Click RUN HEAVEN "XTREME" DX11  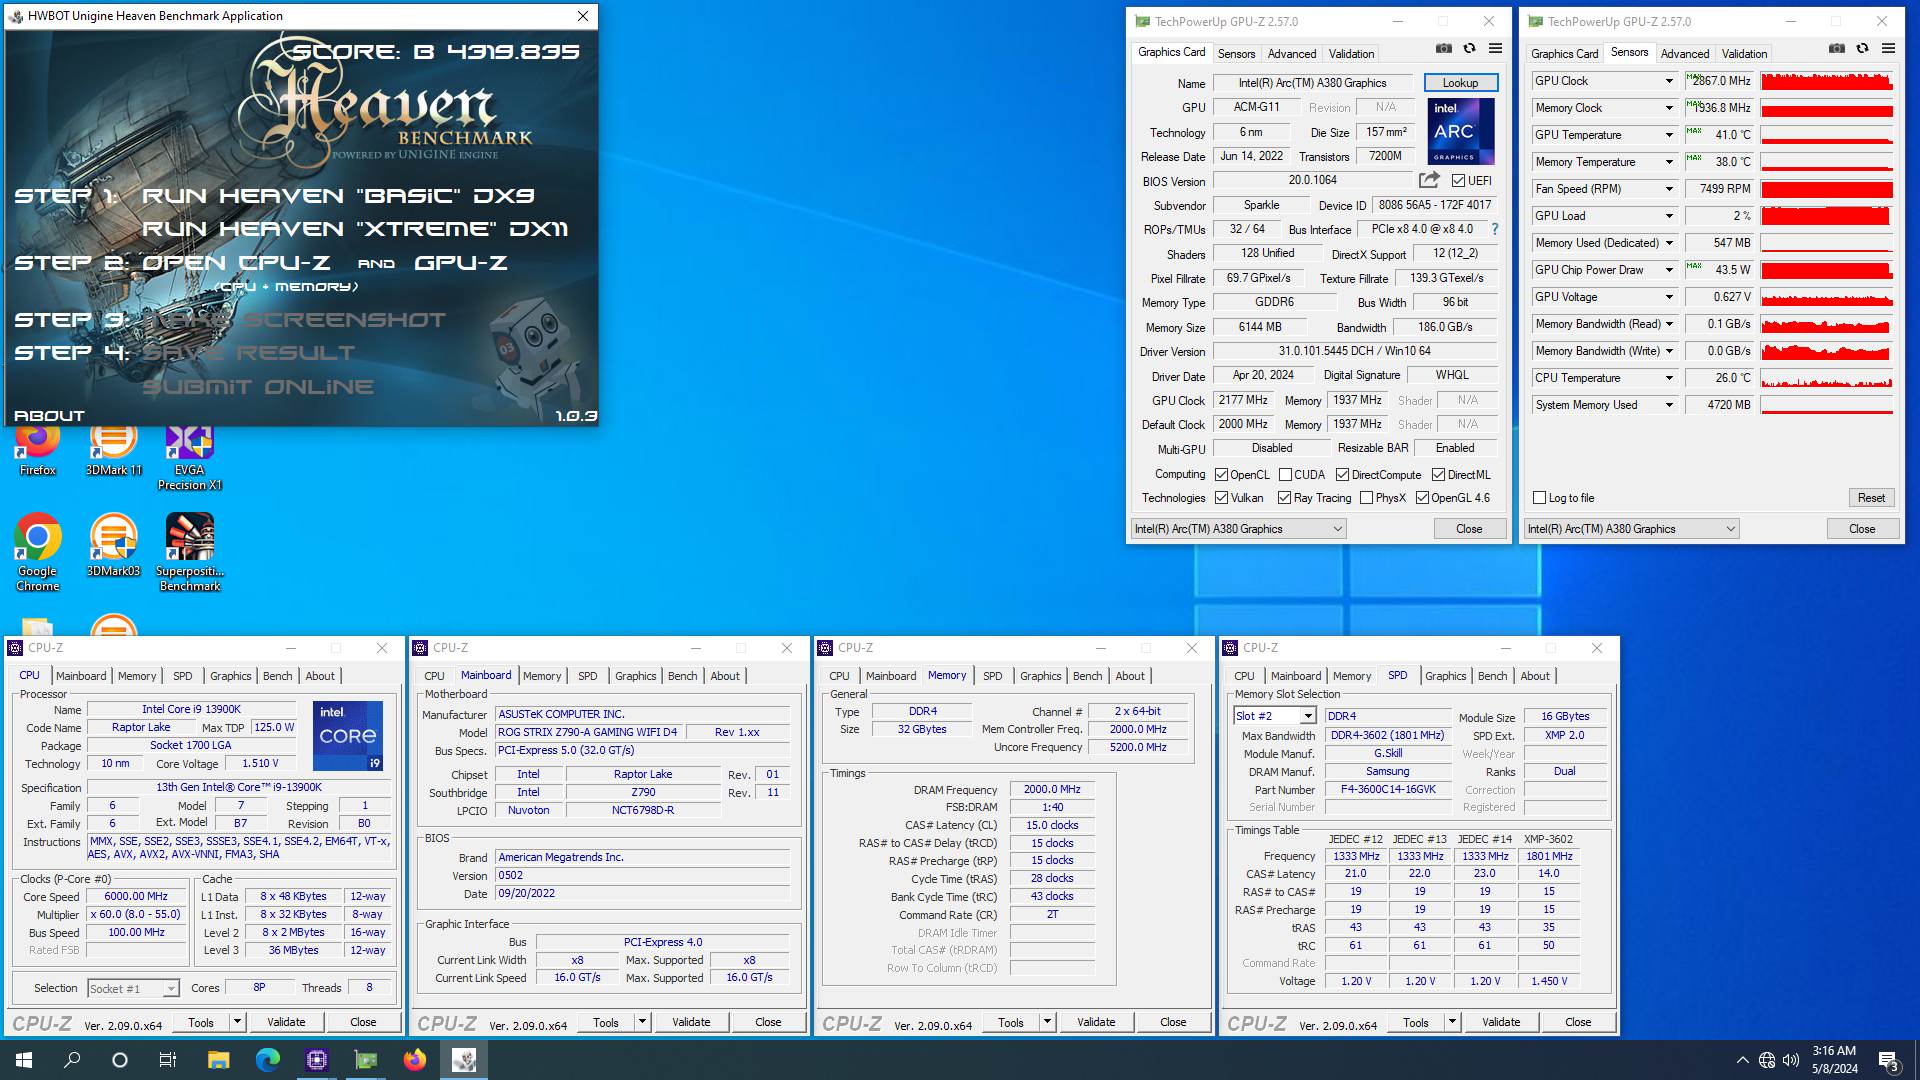coord(355,229)
